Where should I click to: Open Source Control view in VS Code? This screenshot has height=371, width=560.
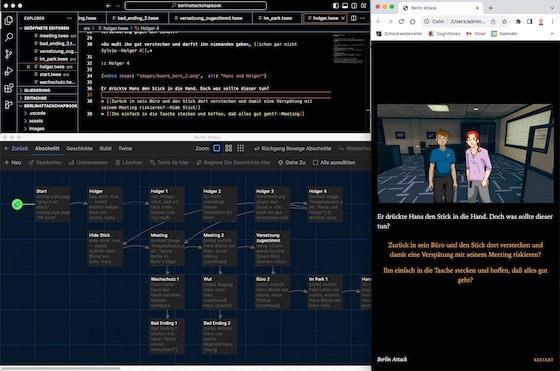9,54
